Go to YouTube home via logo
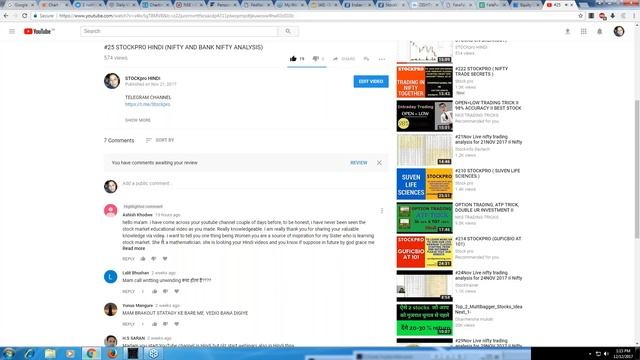This screenshot has width=640, height=360. point(39,31)
